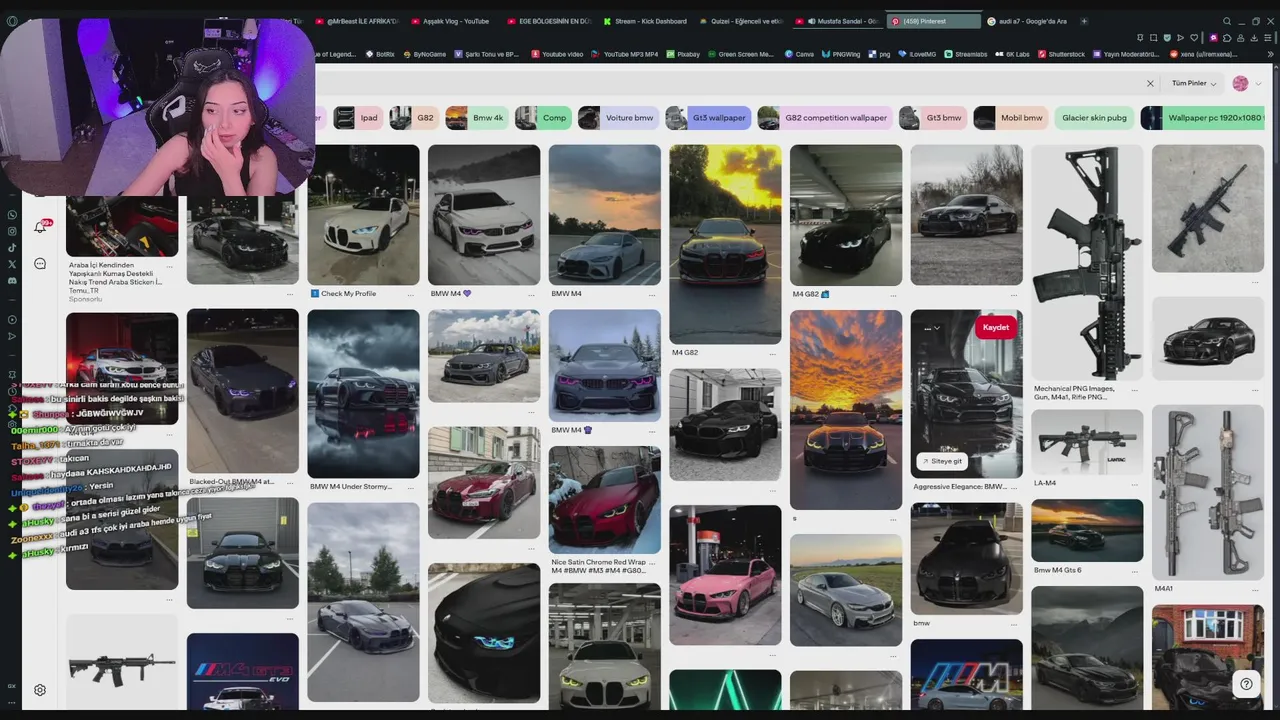
Task: Expand accounts chevron next to avatar
Action: click(1258, 84)
